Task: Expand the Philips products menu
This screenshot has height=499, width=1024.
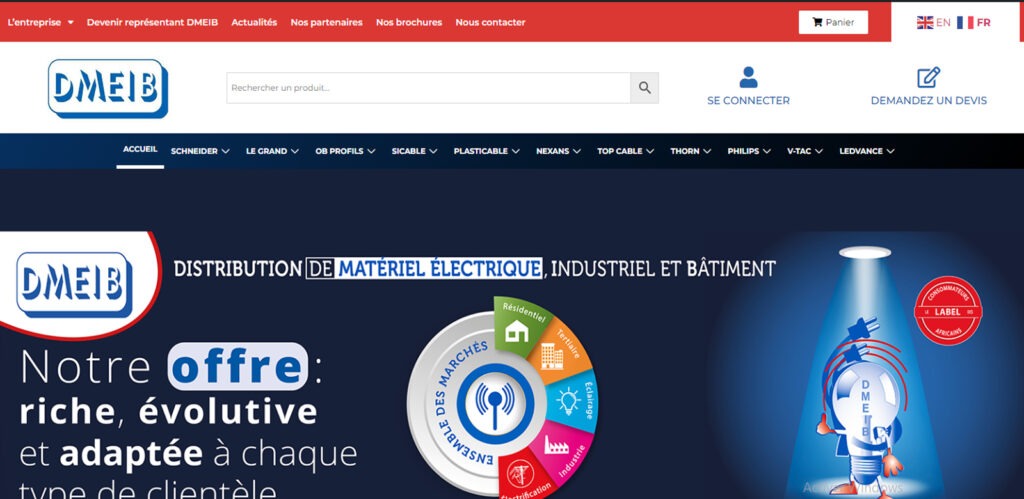Action: [749, 151]
